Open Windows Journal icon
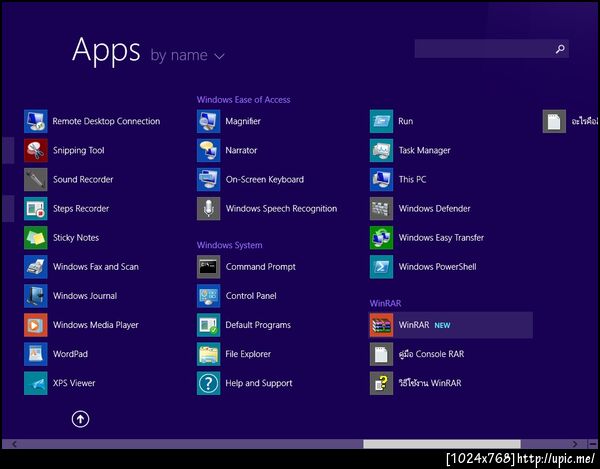600x469 pixels. pos(36,296)
